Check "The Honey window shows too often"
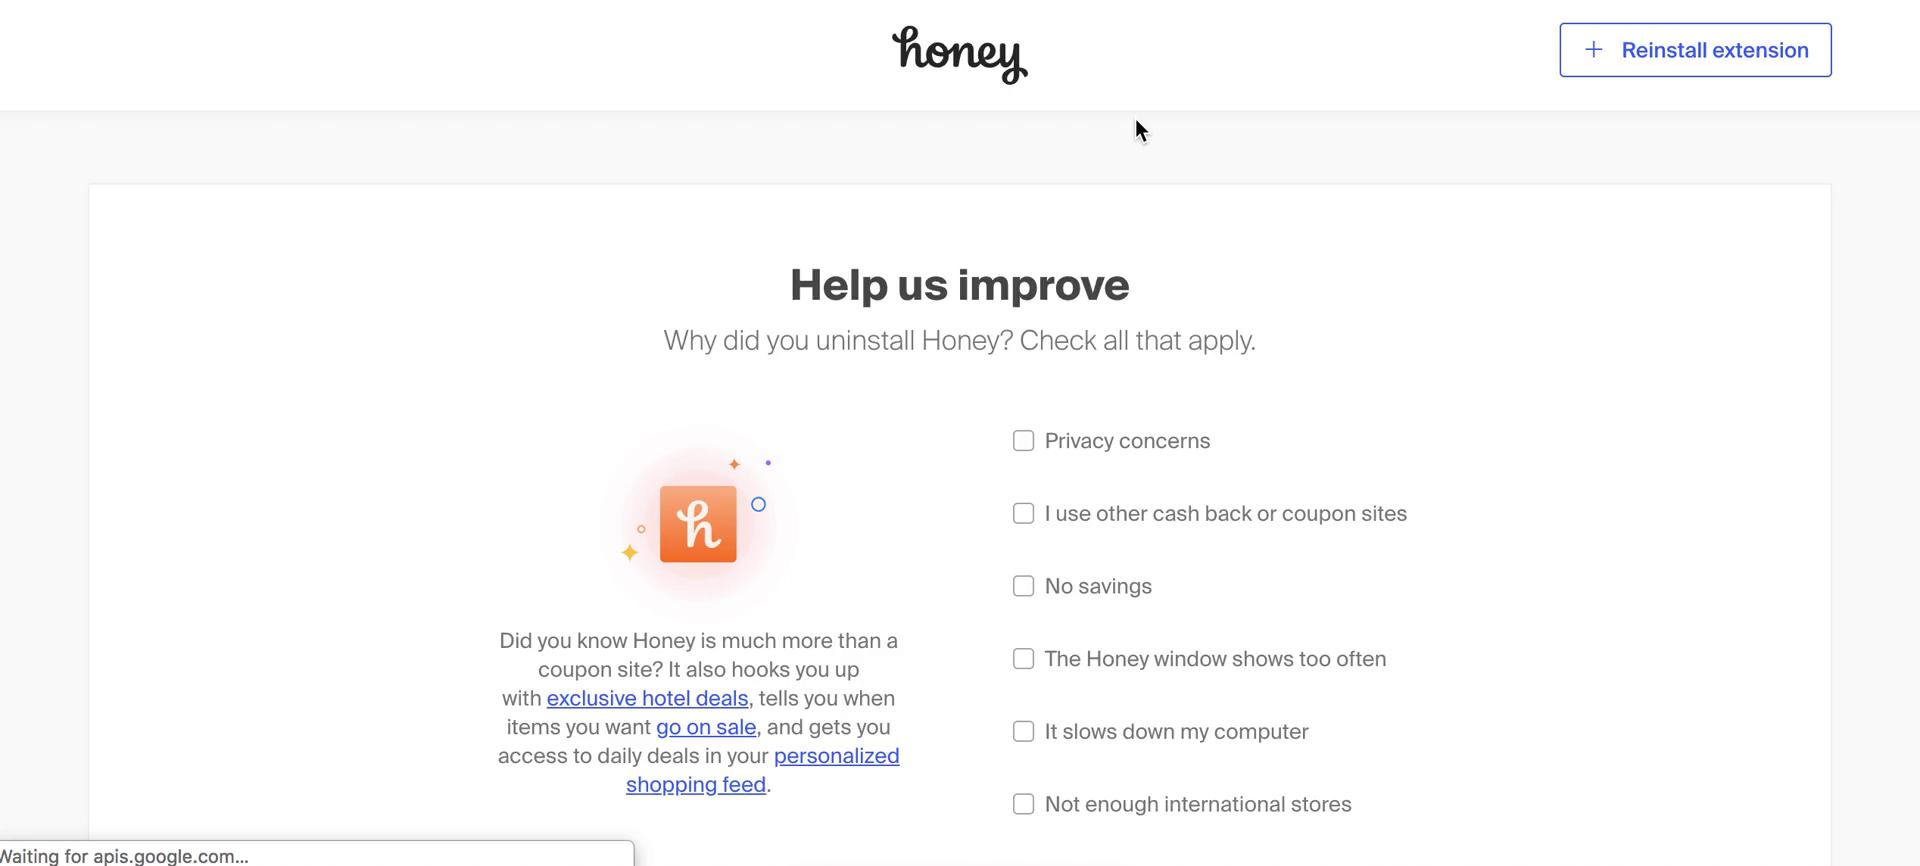 coord(1023,658)
